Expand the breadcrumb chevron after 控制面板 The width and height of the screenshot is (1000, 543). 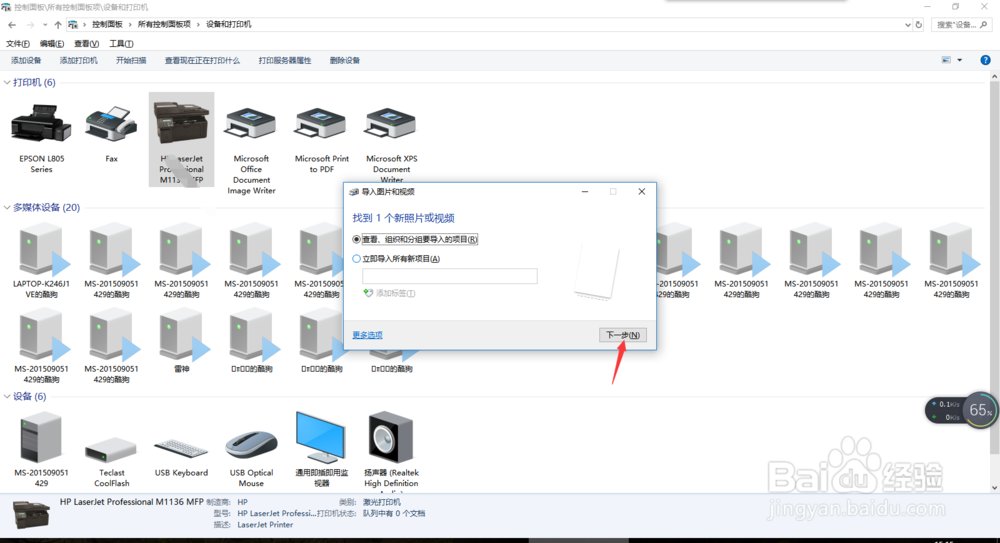click(x=130, y=25)
